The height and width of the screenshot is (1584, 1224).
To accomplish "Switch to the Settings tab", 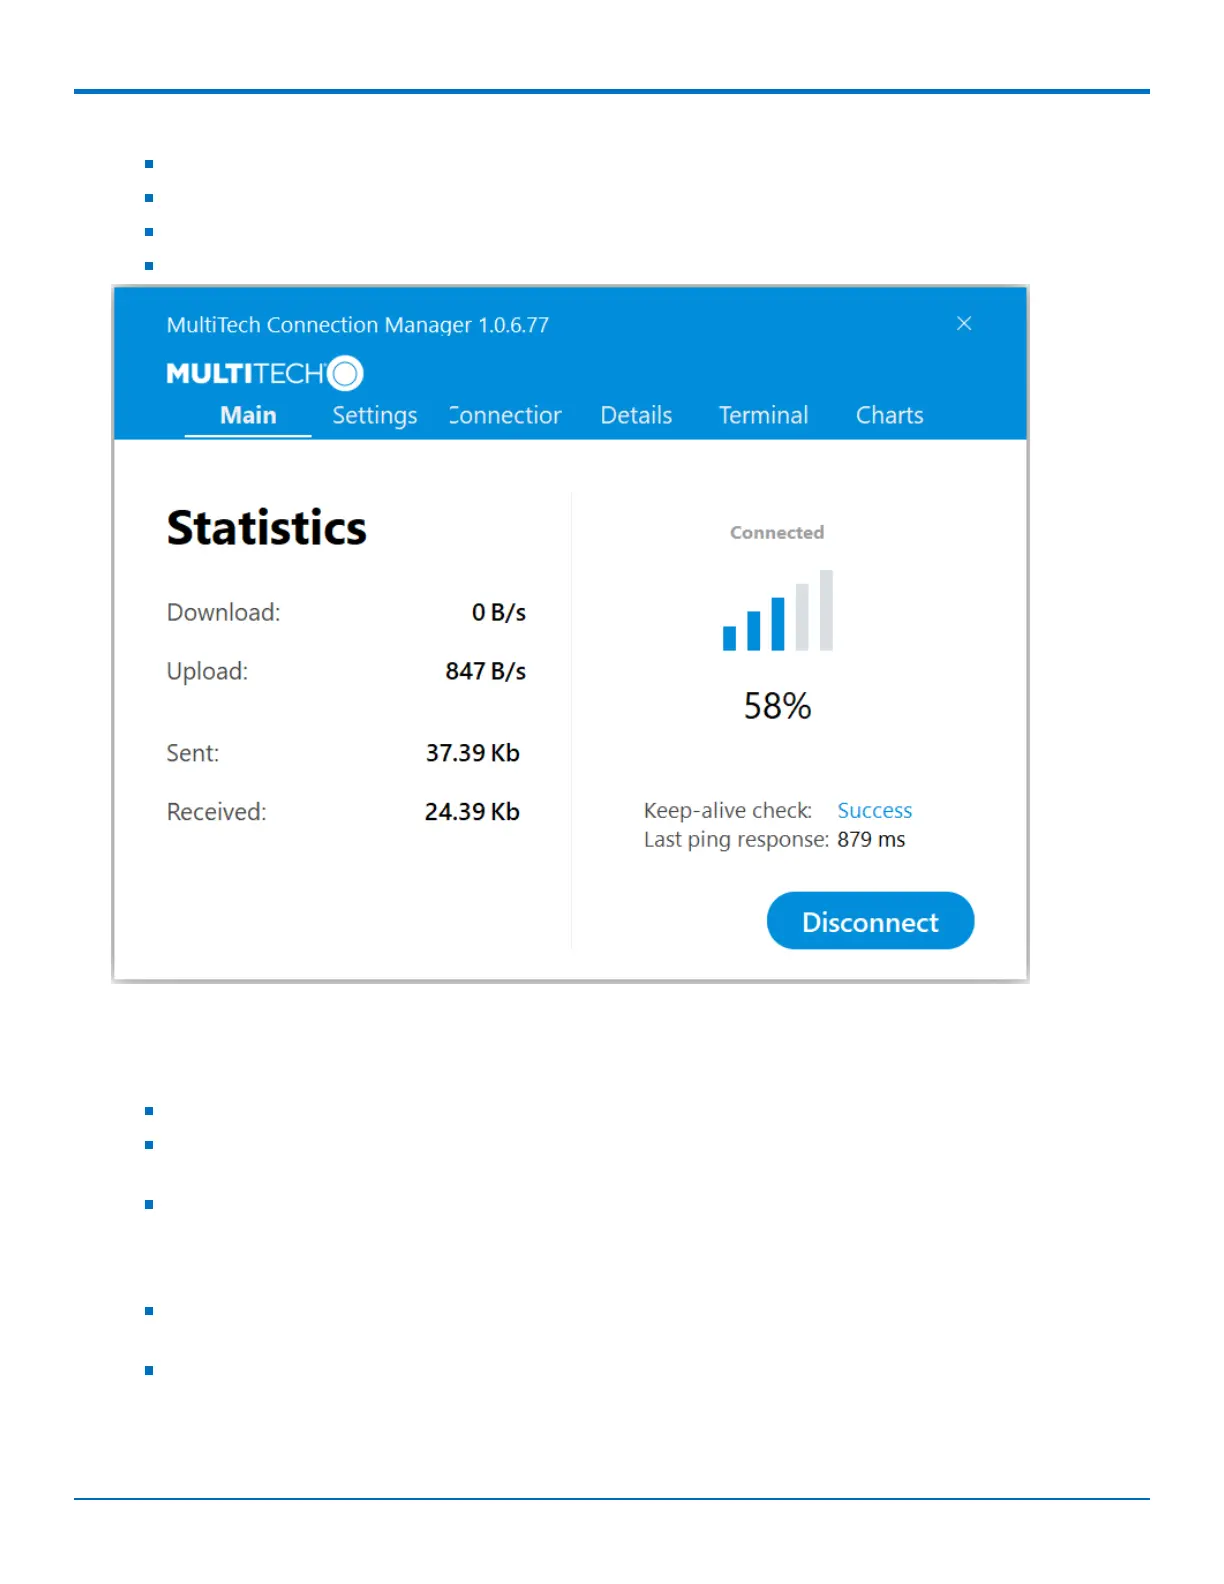I will click(375, 416).
